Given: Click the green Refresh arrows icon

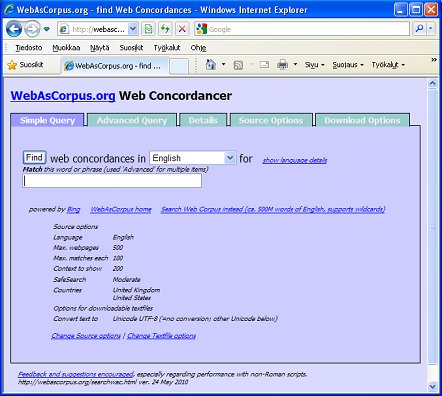Looking at the screenshot, I should [165, 29].
